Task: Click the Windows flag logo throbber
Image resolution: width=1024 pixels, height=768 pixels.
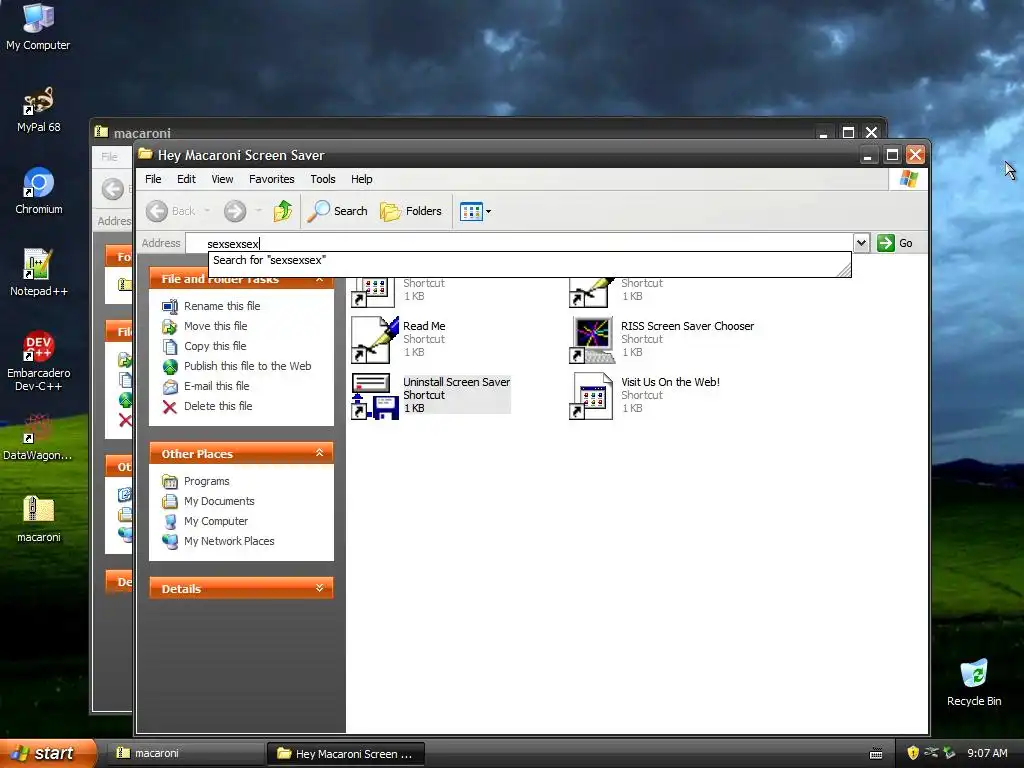Action: click(908, 179)
